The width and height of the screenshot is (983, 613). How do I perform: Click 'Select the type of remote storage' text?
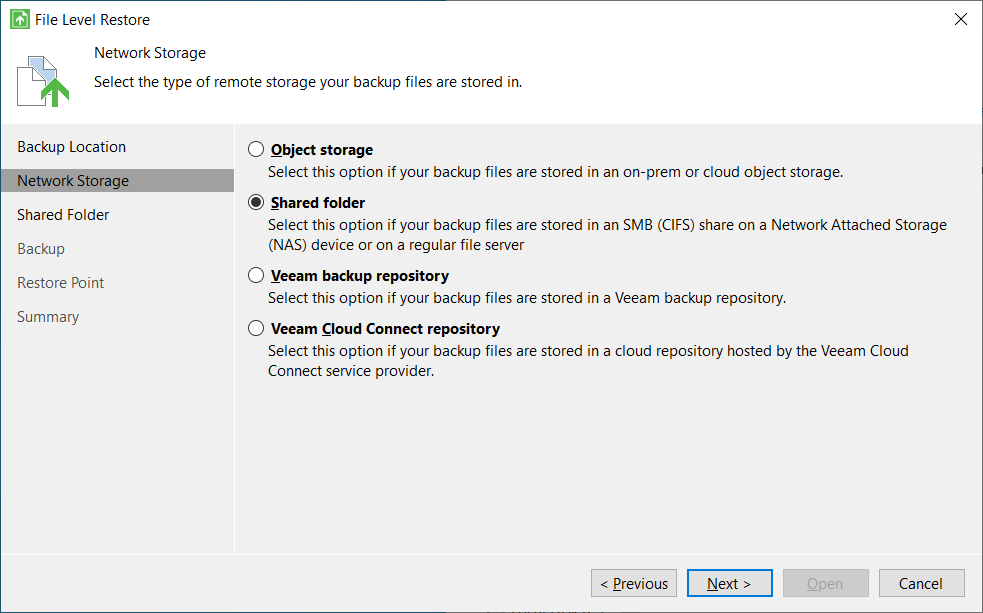[x=308, y=82]
